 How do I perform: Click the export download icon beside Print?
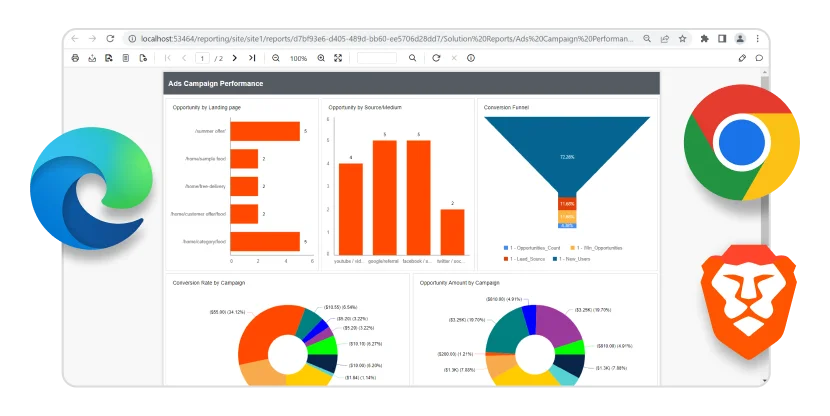pos(92,58)
